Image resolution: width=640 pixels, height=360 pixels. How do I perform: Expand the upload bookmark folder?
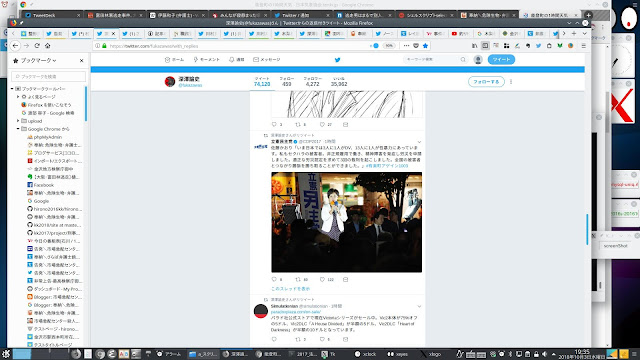tap(18, 121)
